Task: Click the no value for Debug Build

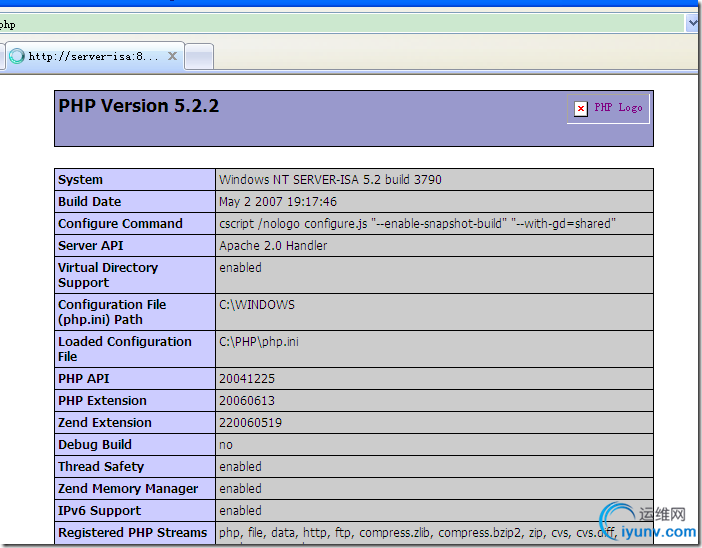Action: coord(226,445)
